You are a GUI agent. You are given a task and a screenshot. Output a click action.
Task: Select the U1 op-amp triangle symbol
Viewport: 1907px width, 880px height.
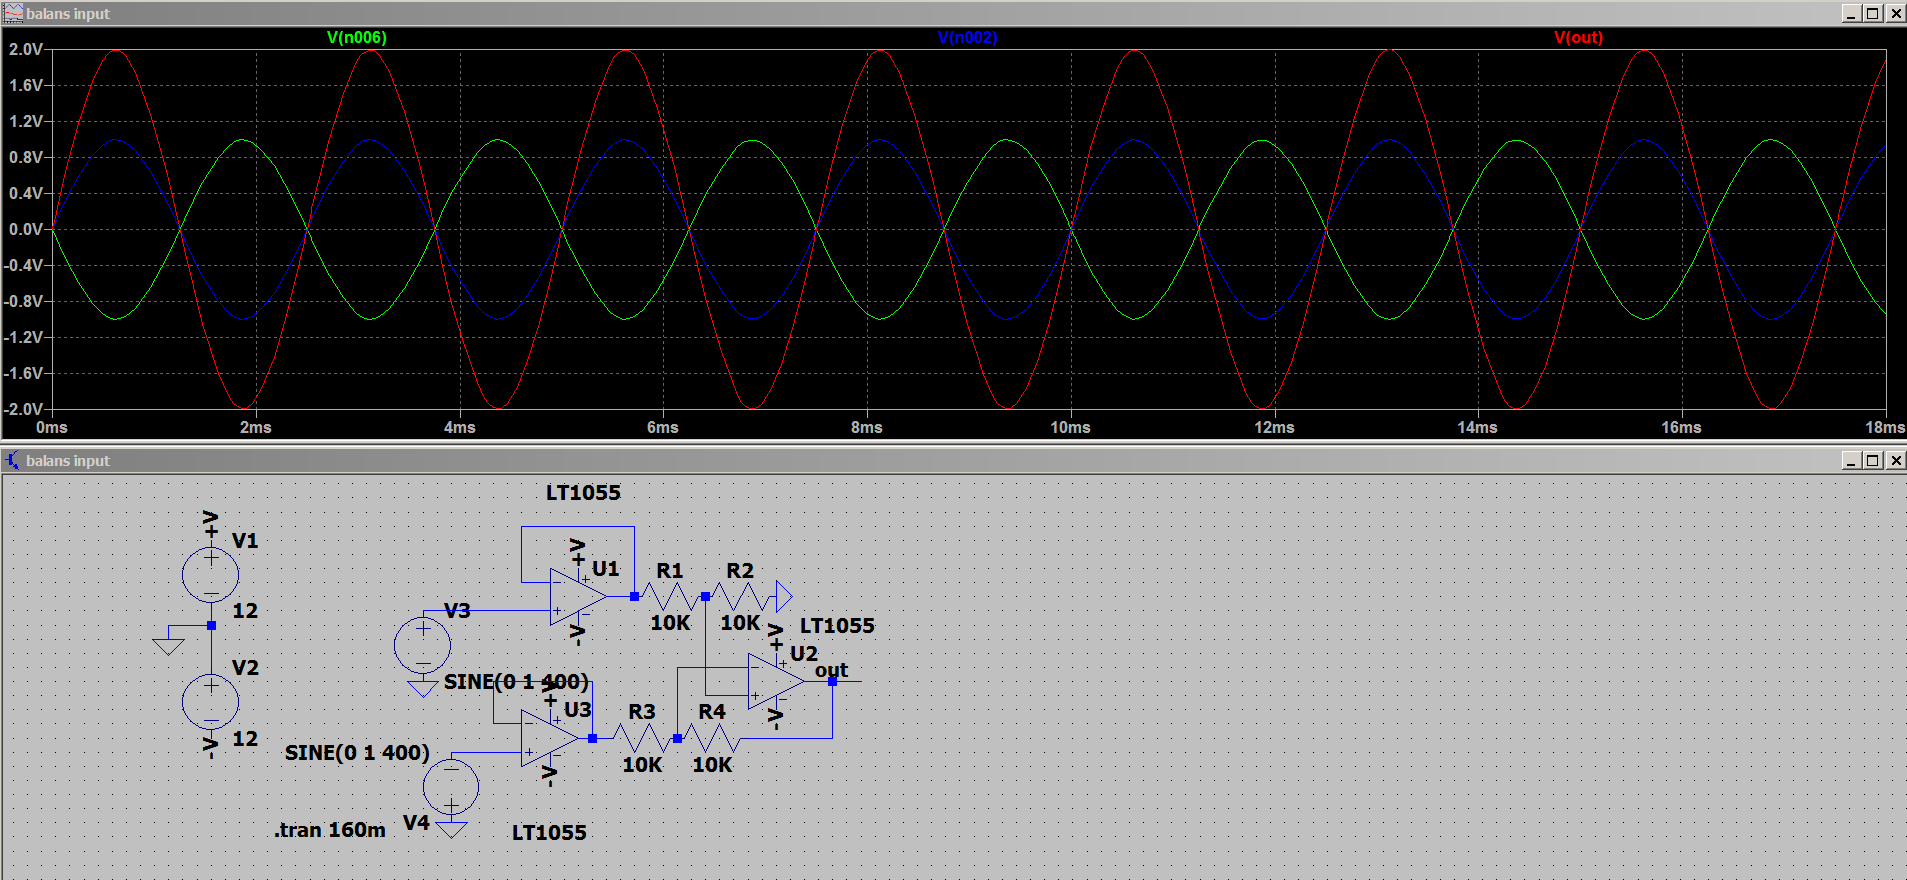tap(578, 597)
